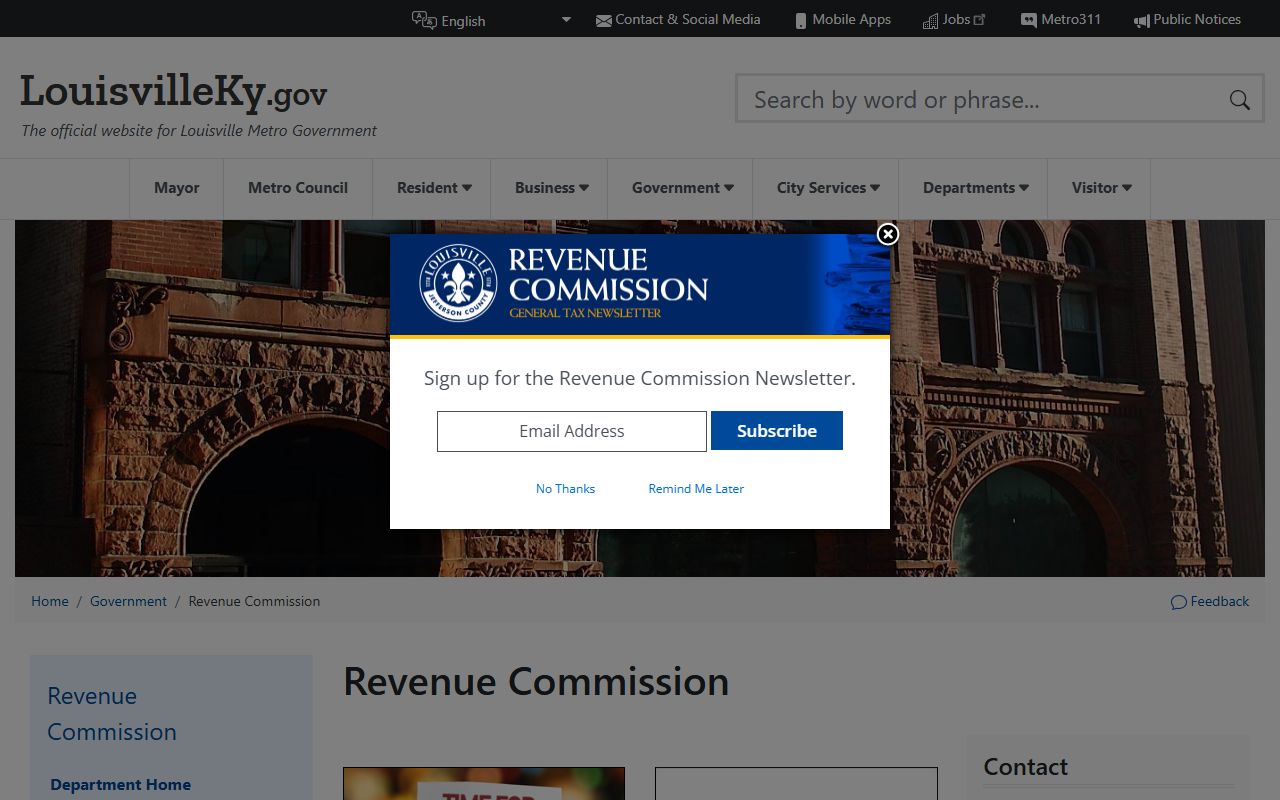Image resolution: width=1280 pixels, height=800 pixels.
Task: Open Department Home sidebar link
Action: coord(121,785)
